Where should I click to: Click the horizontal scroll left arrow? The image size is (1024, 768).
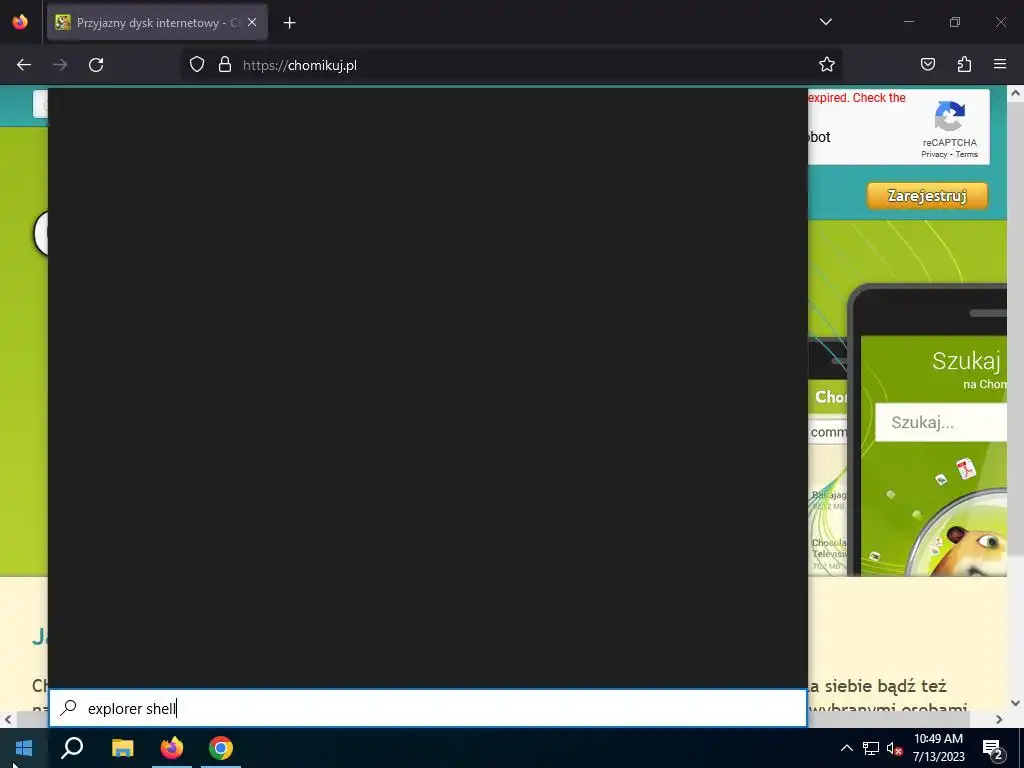(8, 719)
